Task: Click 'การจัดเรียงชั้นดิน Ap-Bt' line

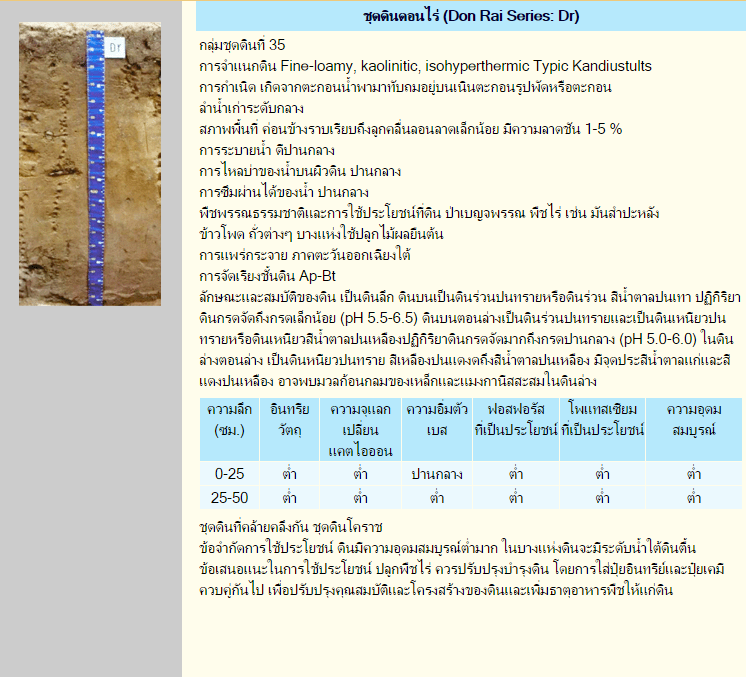Action: [x=268, y=276]
